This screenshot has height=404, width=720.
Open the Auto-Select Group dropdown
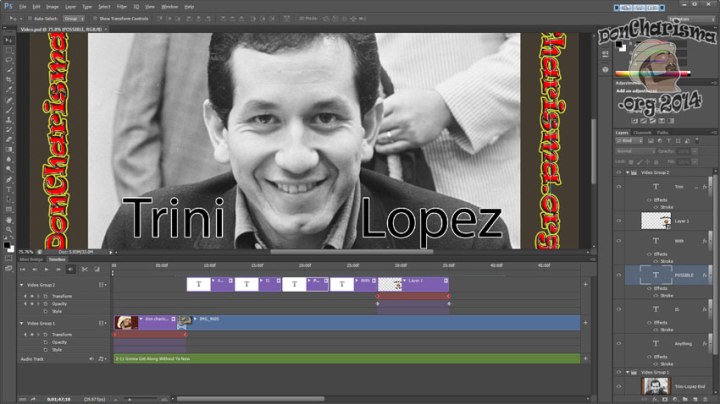pos(75,18)
